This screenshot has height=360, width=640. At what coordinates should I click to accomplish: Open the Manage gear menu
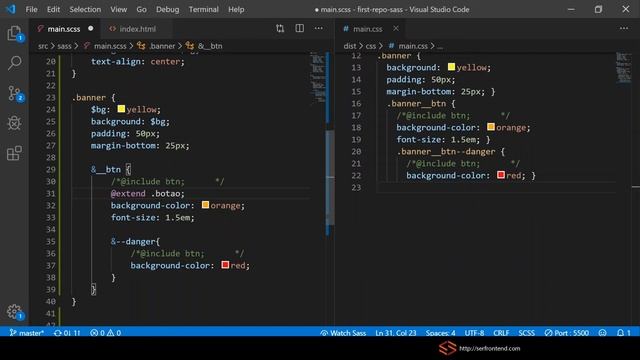coord(14,311)
